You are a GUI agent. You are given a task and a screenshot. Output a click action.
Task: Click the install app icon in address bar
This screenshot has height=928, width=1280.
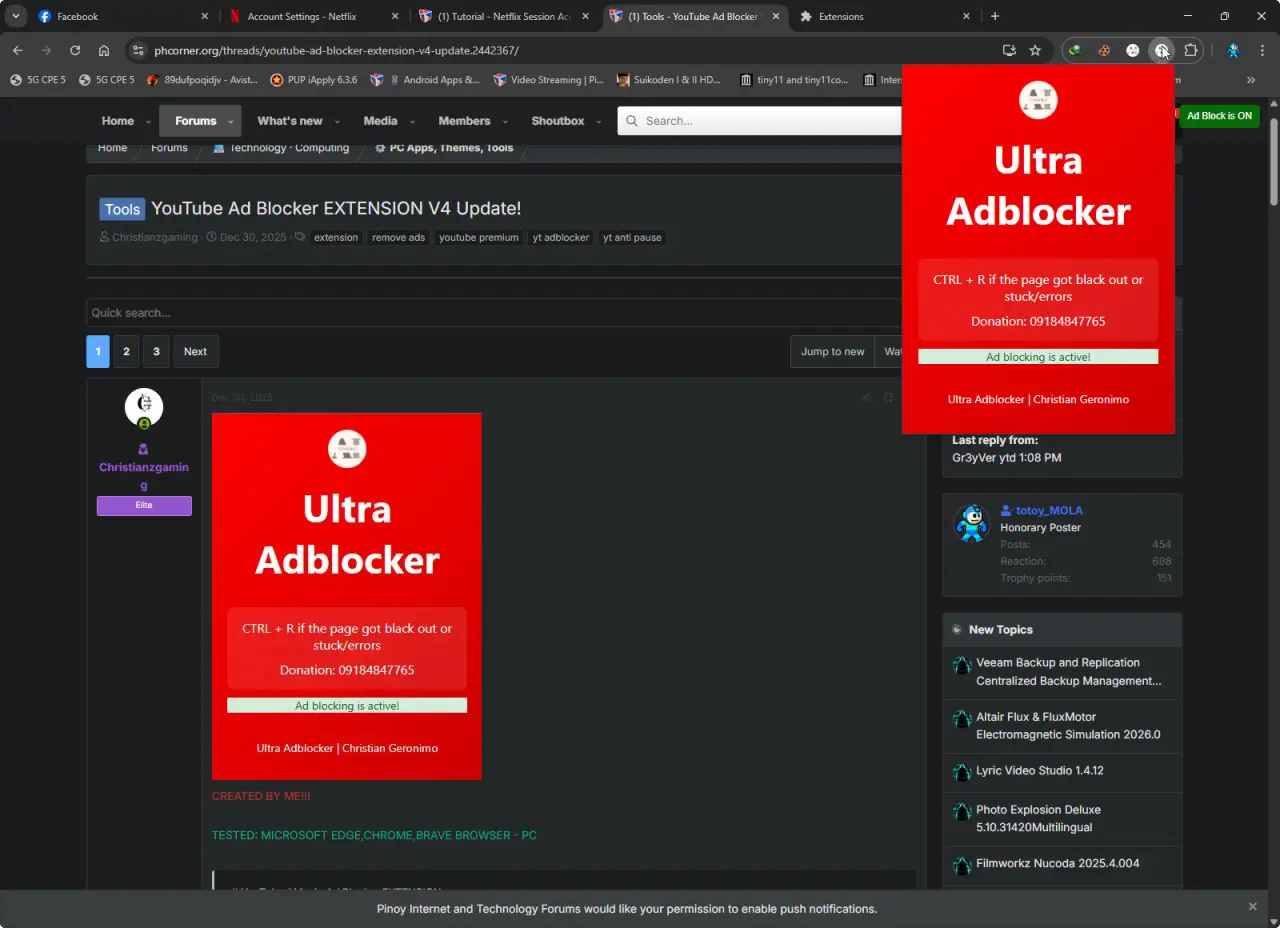1009,50
